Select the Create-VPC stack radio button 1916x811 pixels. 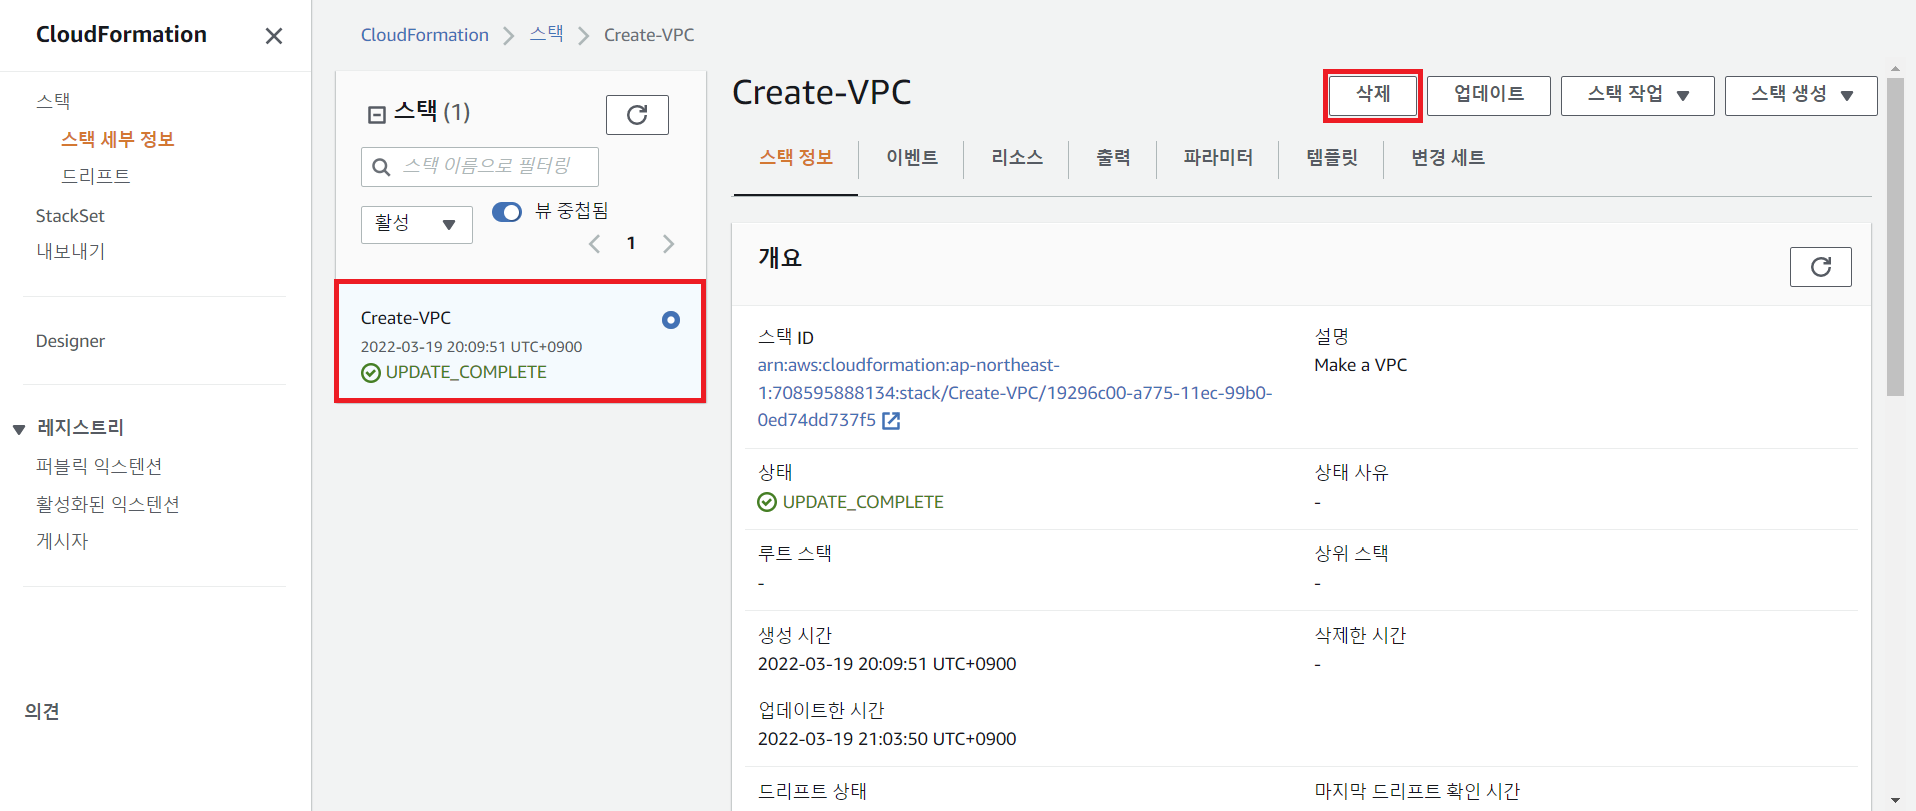click(671, 320)
